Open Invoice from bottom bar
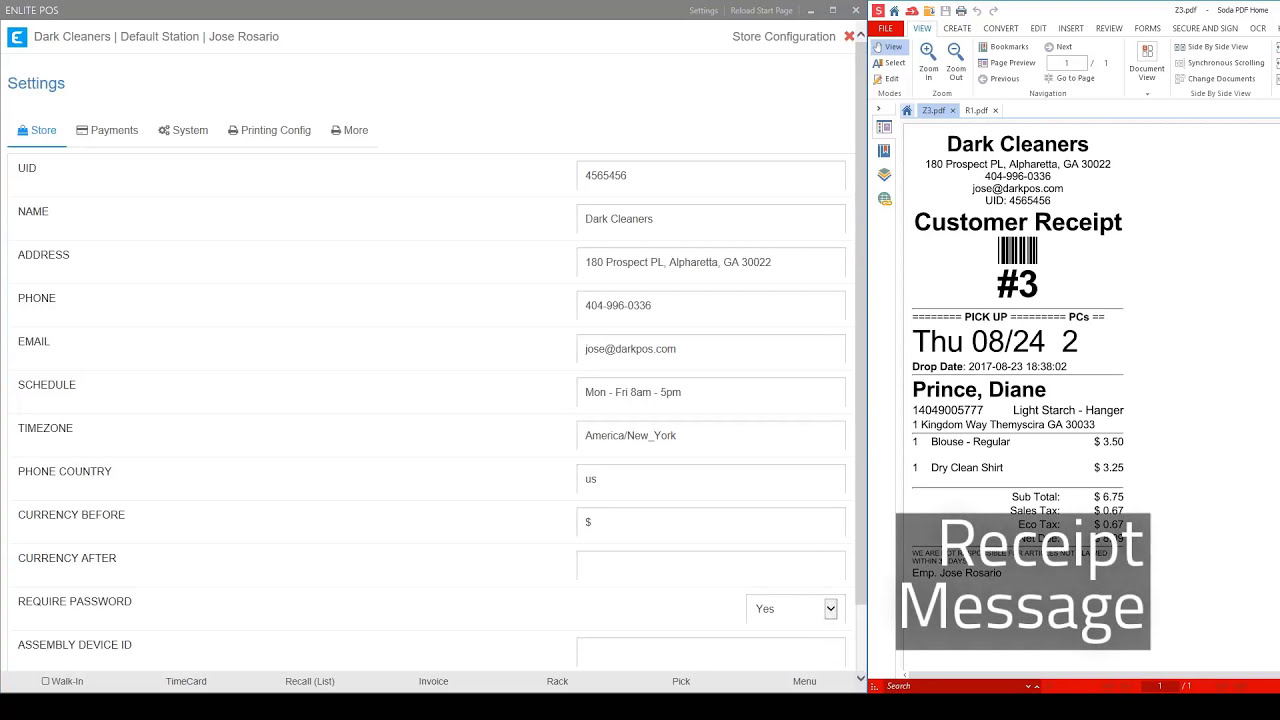The width and height of the screenshot is (1280, 720). click(433, 681)
